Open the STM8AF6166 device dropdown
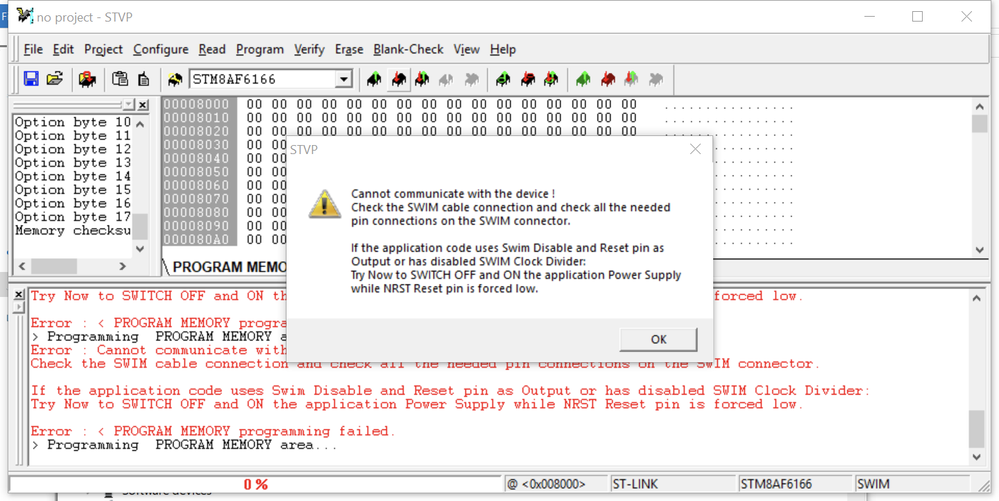The image size is (999, 501). coord(343,80)
